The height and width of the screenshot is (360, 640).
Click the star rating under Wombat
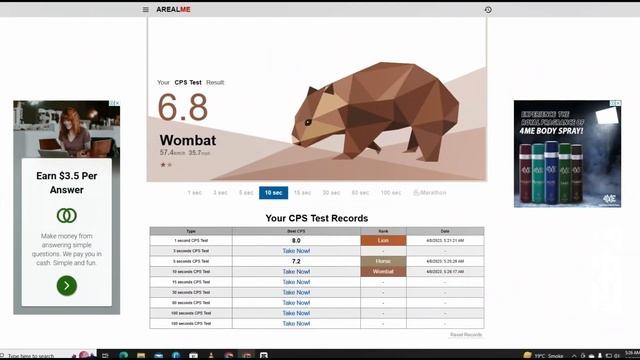pyautogui.click(x=166, y=165)
